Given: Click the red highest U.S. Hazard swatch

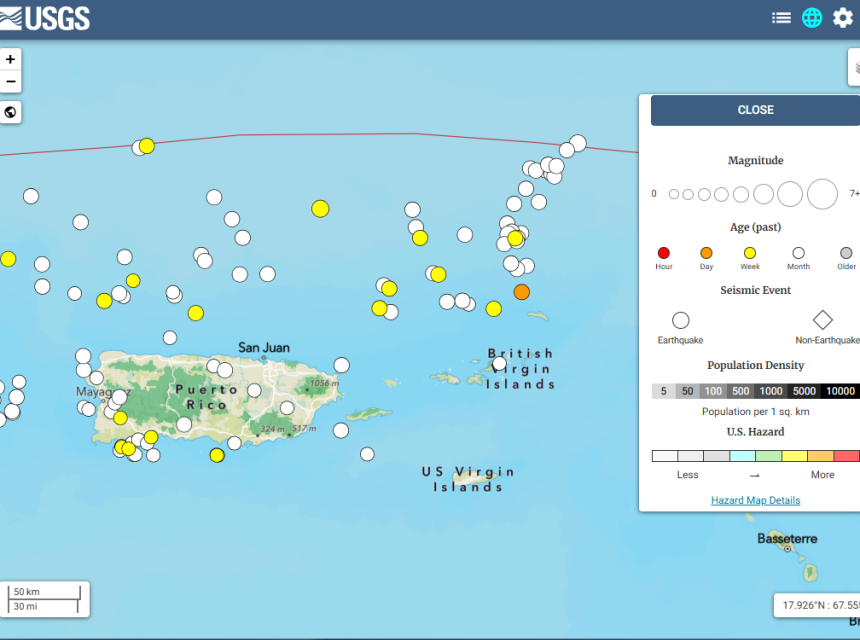Looking at the screenshot, I should pyautogui.click(x=846, y=456).
